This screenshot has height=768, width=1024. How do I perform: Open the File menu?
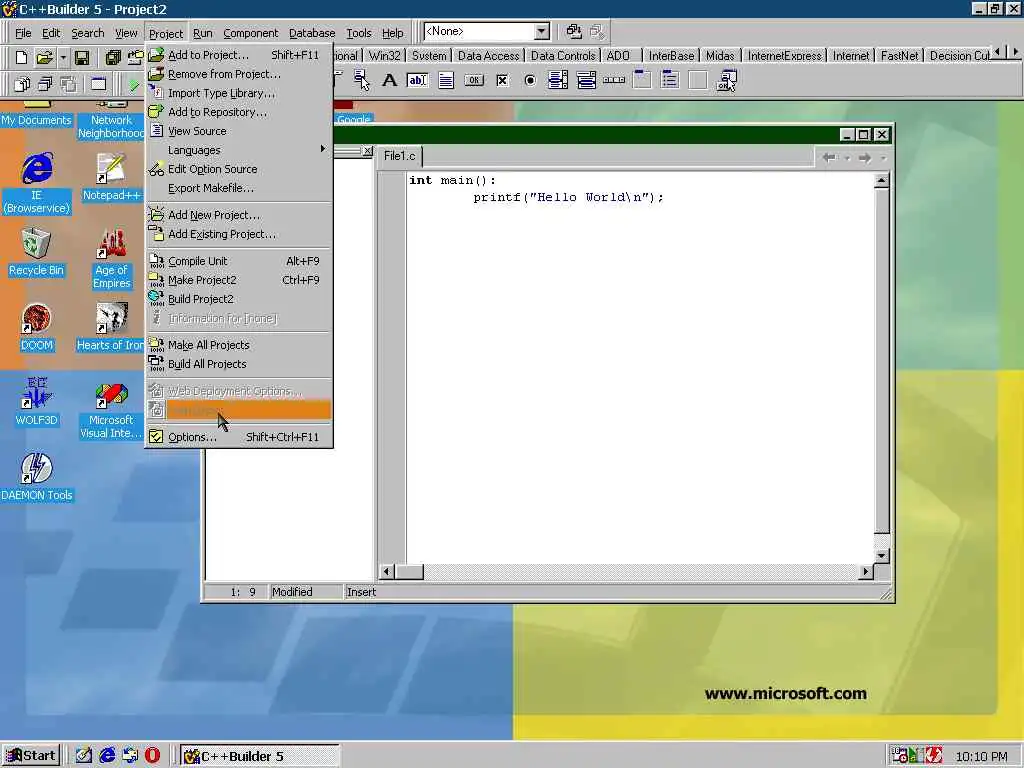point(23,33)
